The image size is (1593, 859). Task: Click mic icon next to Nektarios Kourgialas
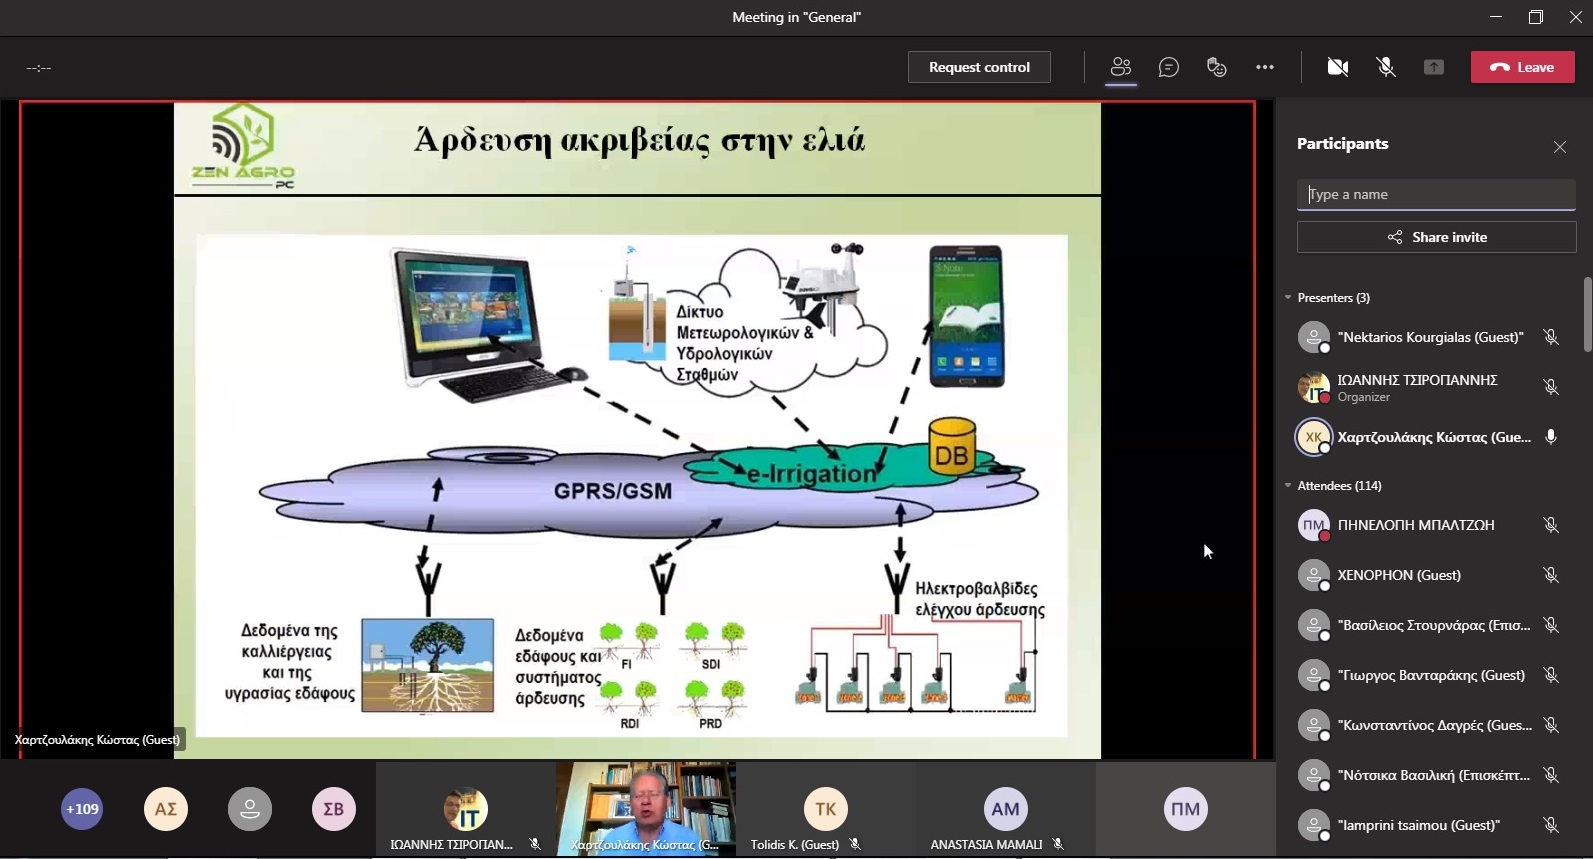click(x=1550, y=338)
